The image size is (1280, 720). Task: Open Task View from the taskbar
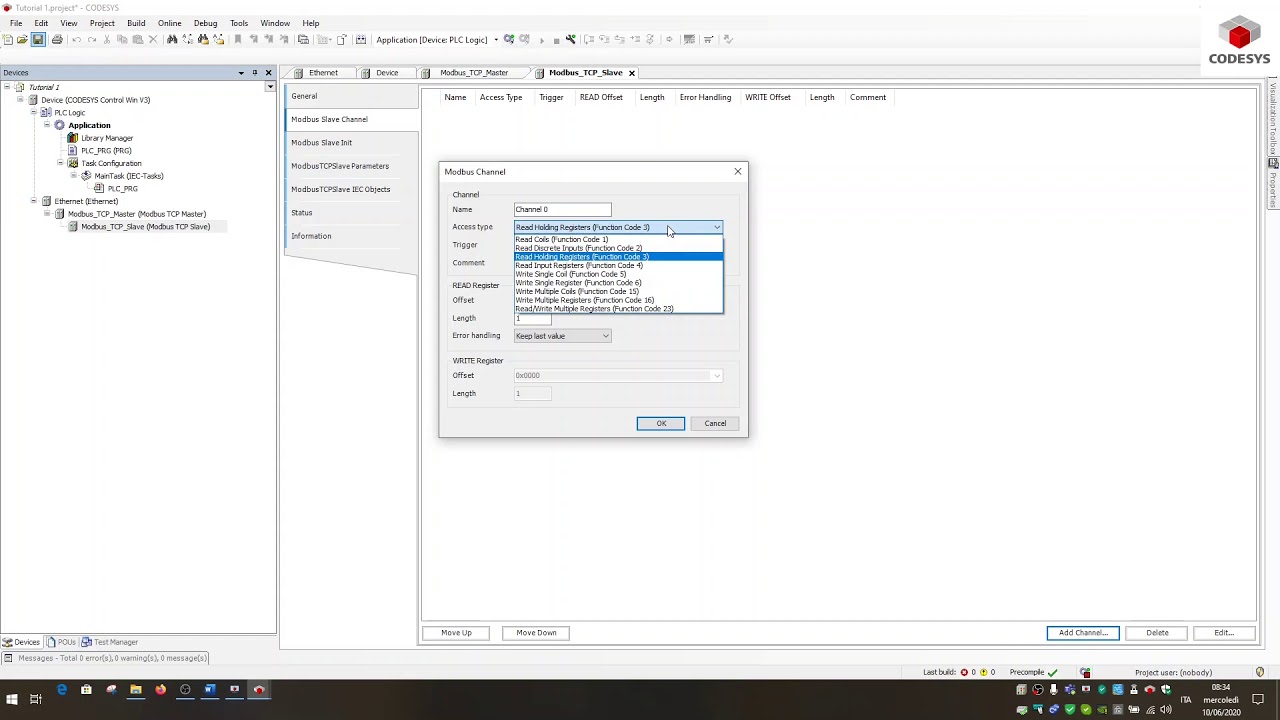point(35,699)
